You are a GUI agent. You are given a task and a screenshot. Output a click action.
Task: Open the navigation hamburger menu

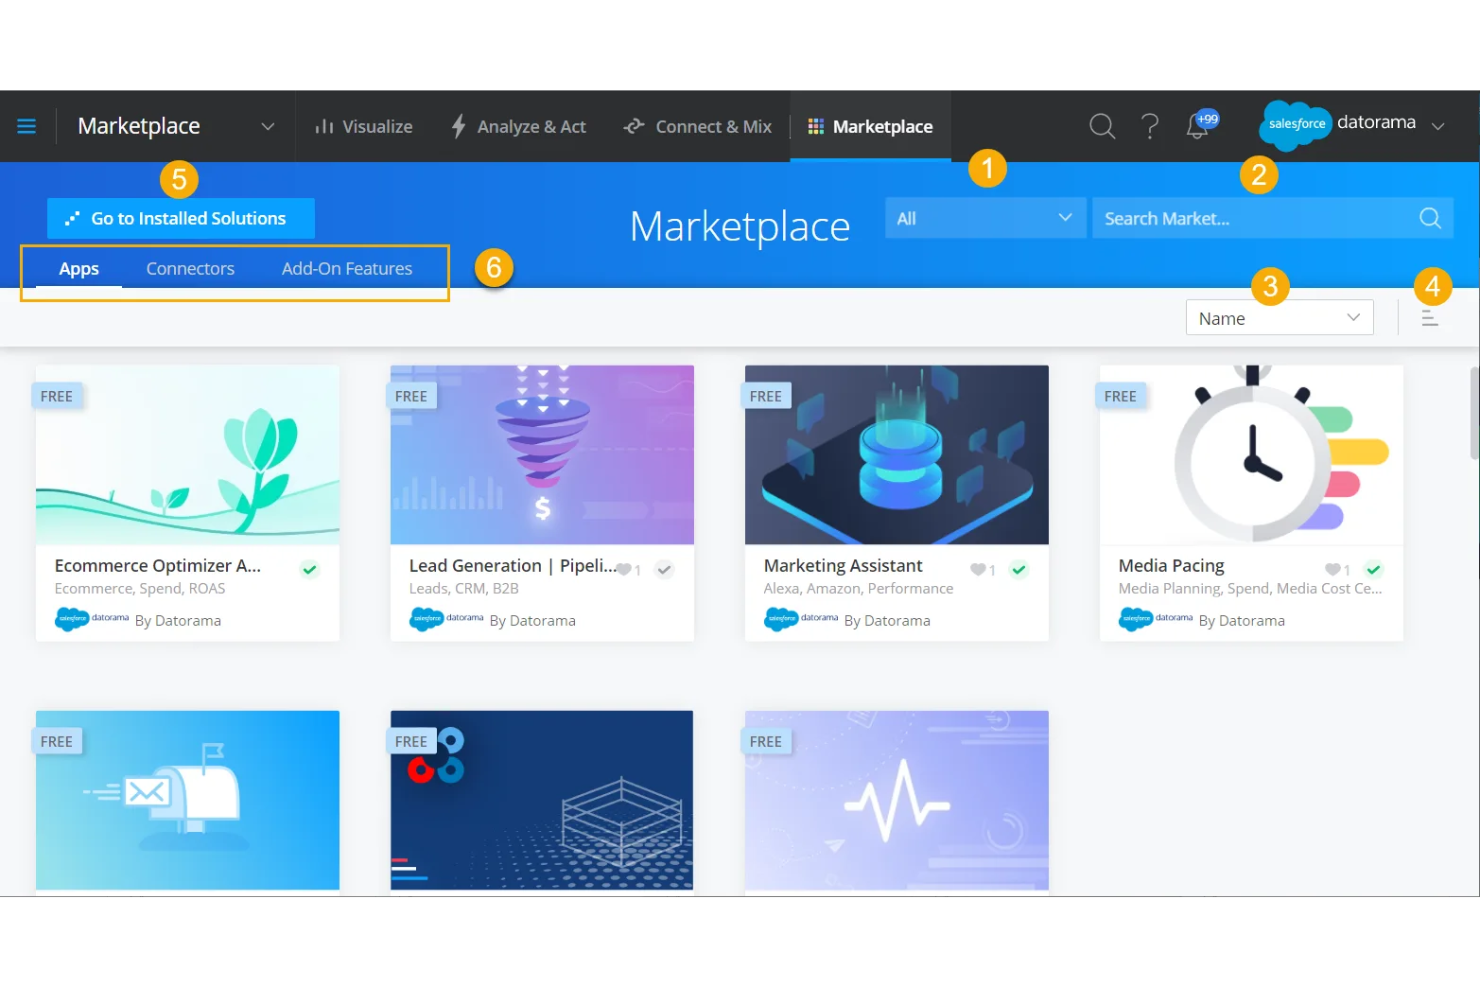pos(26,126)
